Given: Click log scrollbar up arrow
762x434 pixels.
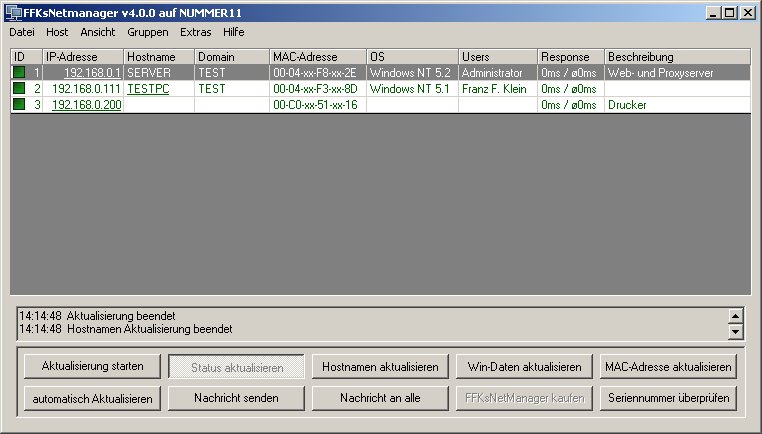Looking at the screenshot, I should (x=736, y=316).
